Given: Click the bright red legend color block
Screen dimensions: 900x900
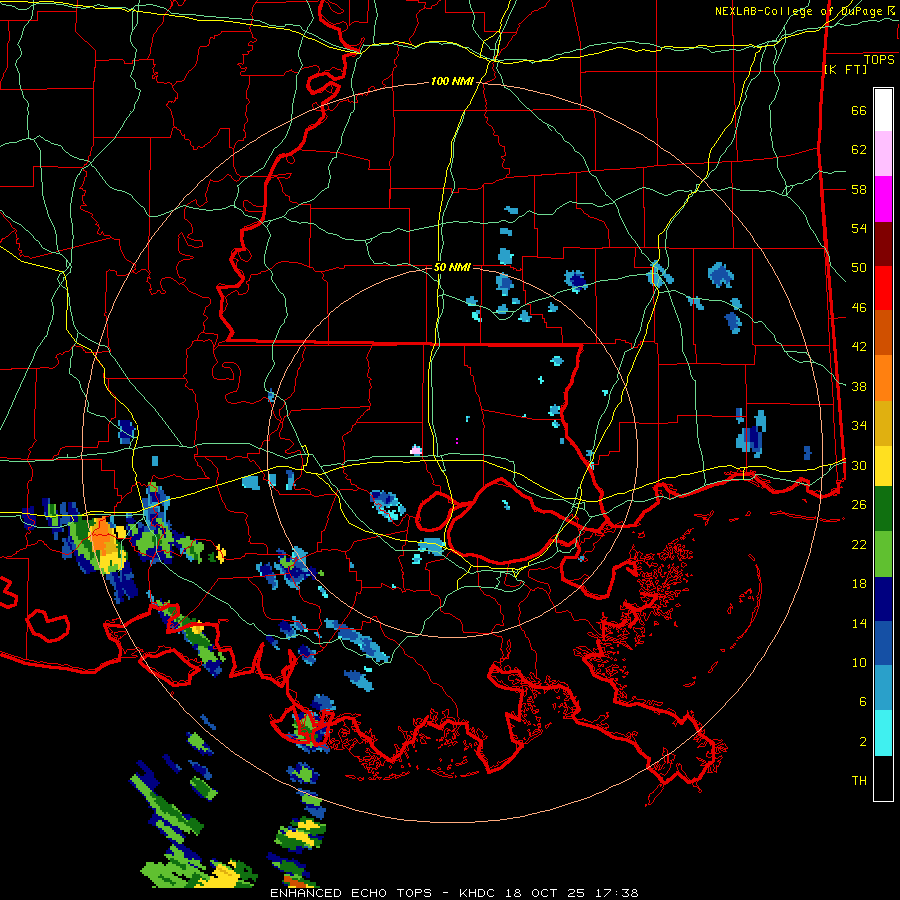Looking at the screenshot, I should tap(883, 288).
